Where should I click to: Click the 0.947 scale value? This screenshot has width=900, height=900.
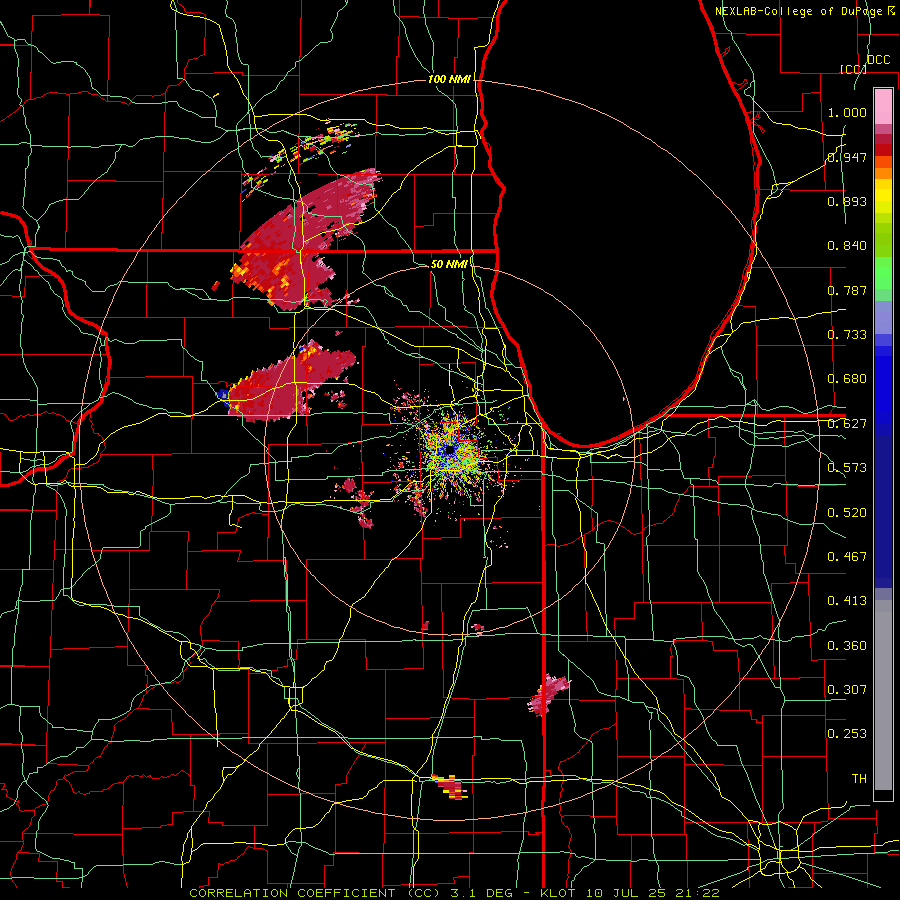click(x=847, y=157)
